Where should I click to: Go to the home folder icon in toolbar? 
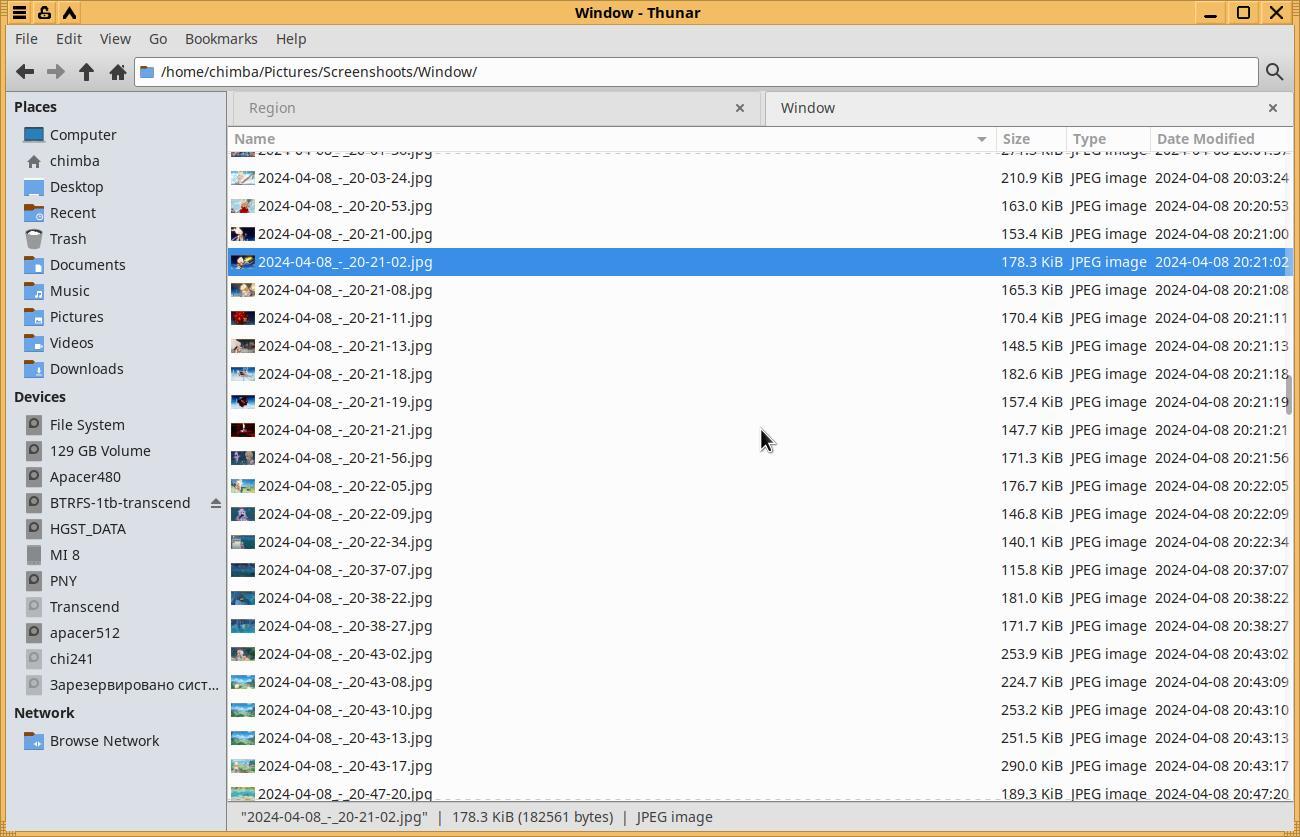[118, 72]
